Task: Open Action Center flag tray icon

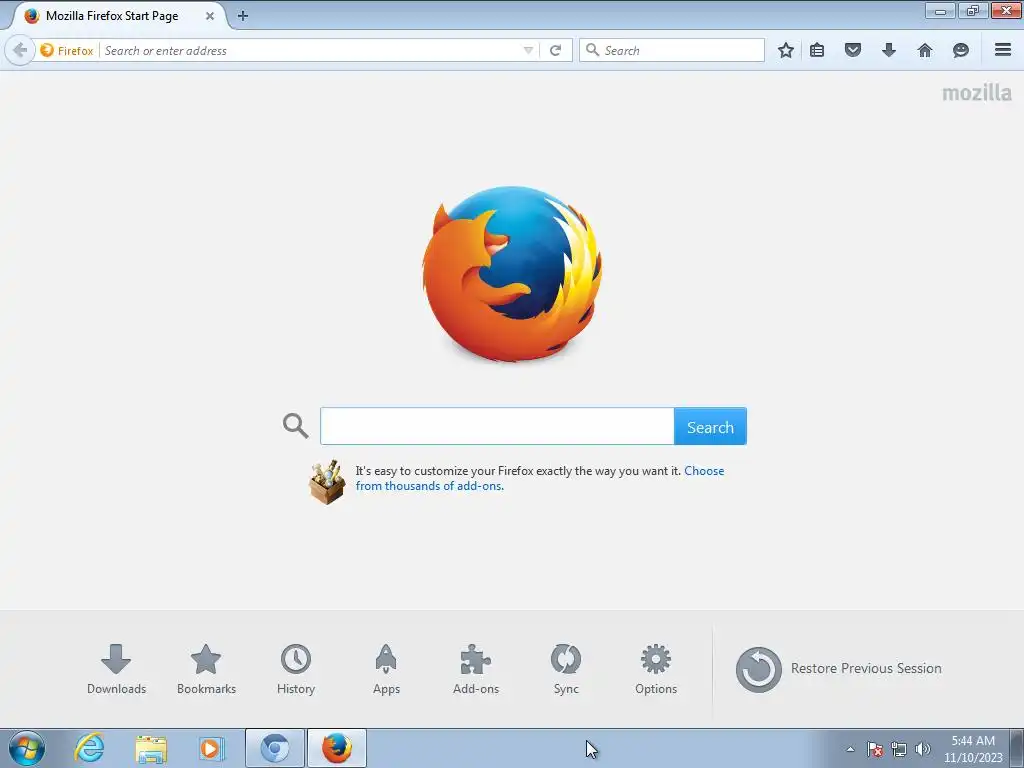Action: [875, 749]
